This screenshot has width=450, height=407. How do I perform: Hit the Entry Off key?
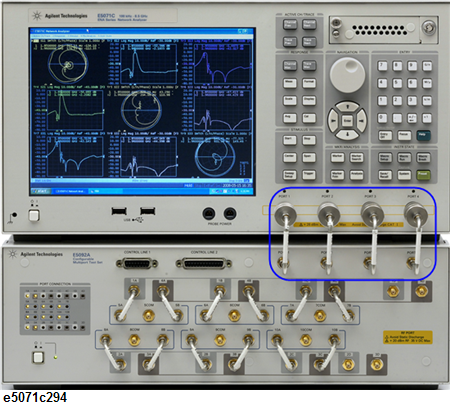(x=385, y=135)
